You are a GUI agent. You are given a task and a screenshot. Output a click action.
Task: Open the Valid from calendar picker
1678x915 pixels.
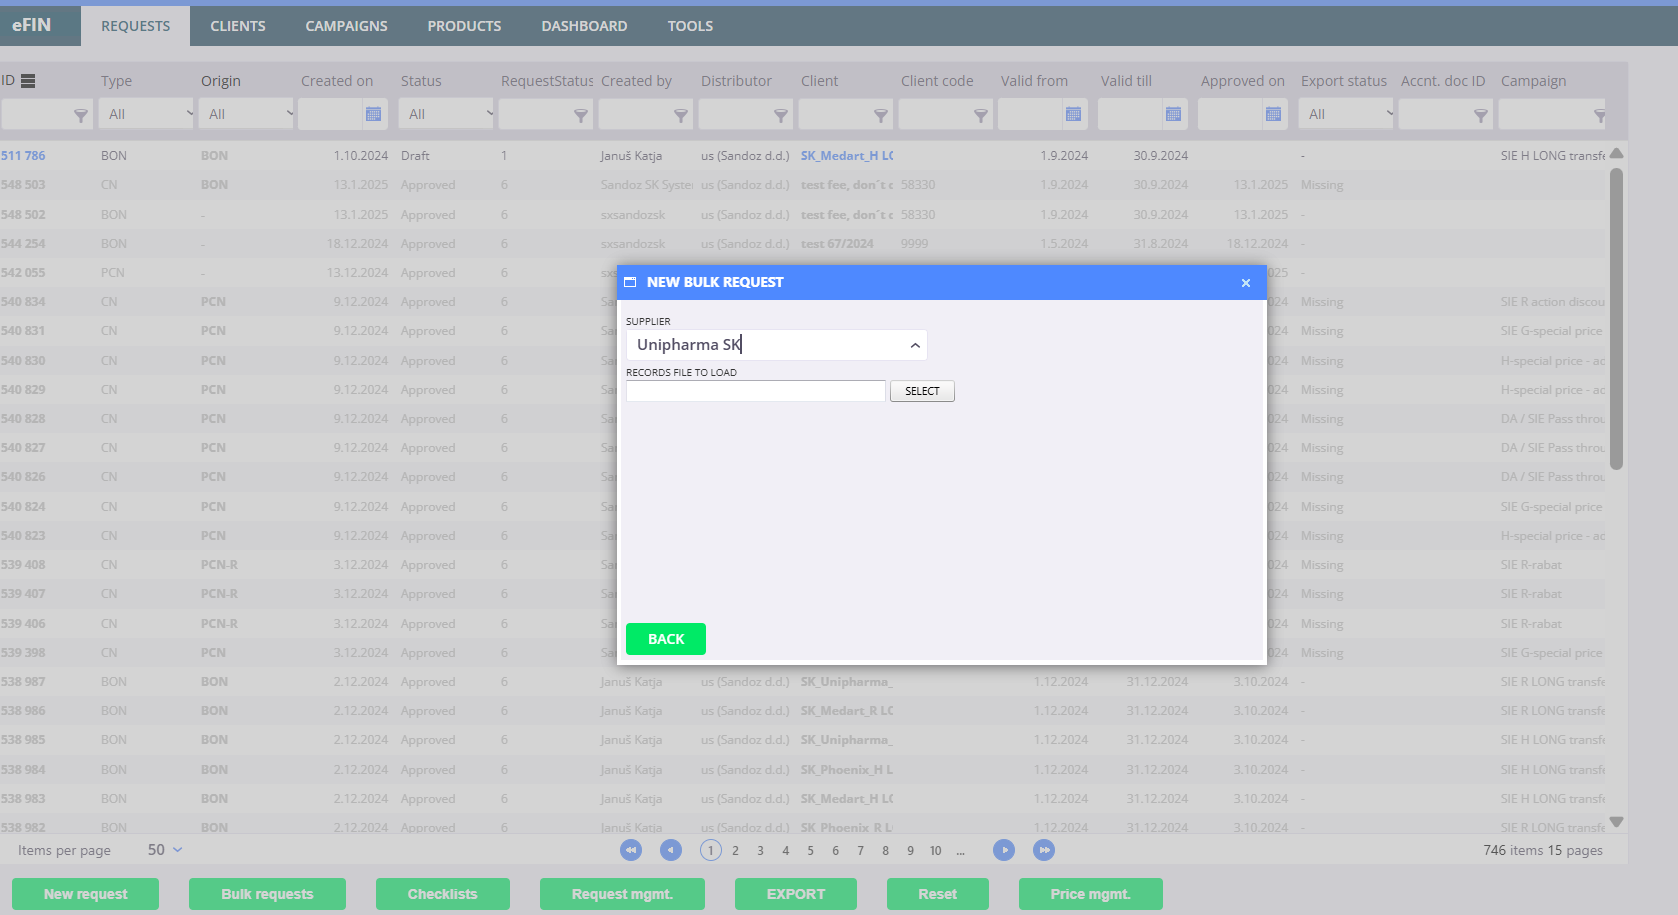[1073, 114]
